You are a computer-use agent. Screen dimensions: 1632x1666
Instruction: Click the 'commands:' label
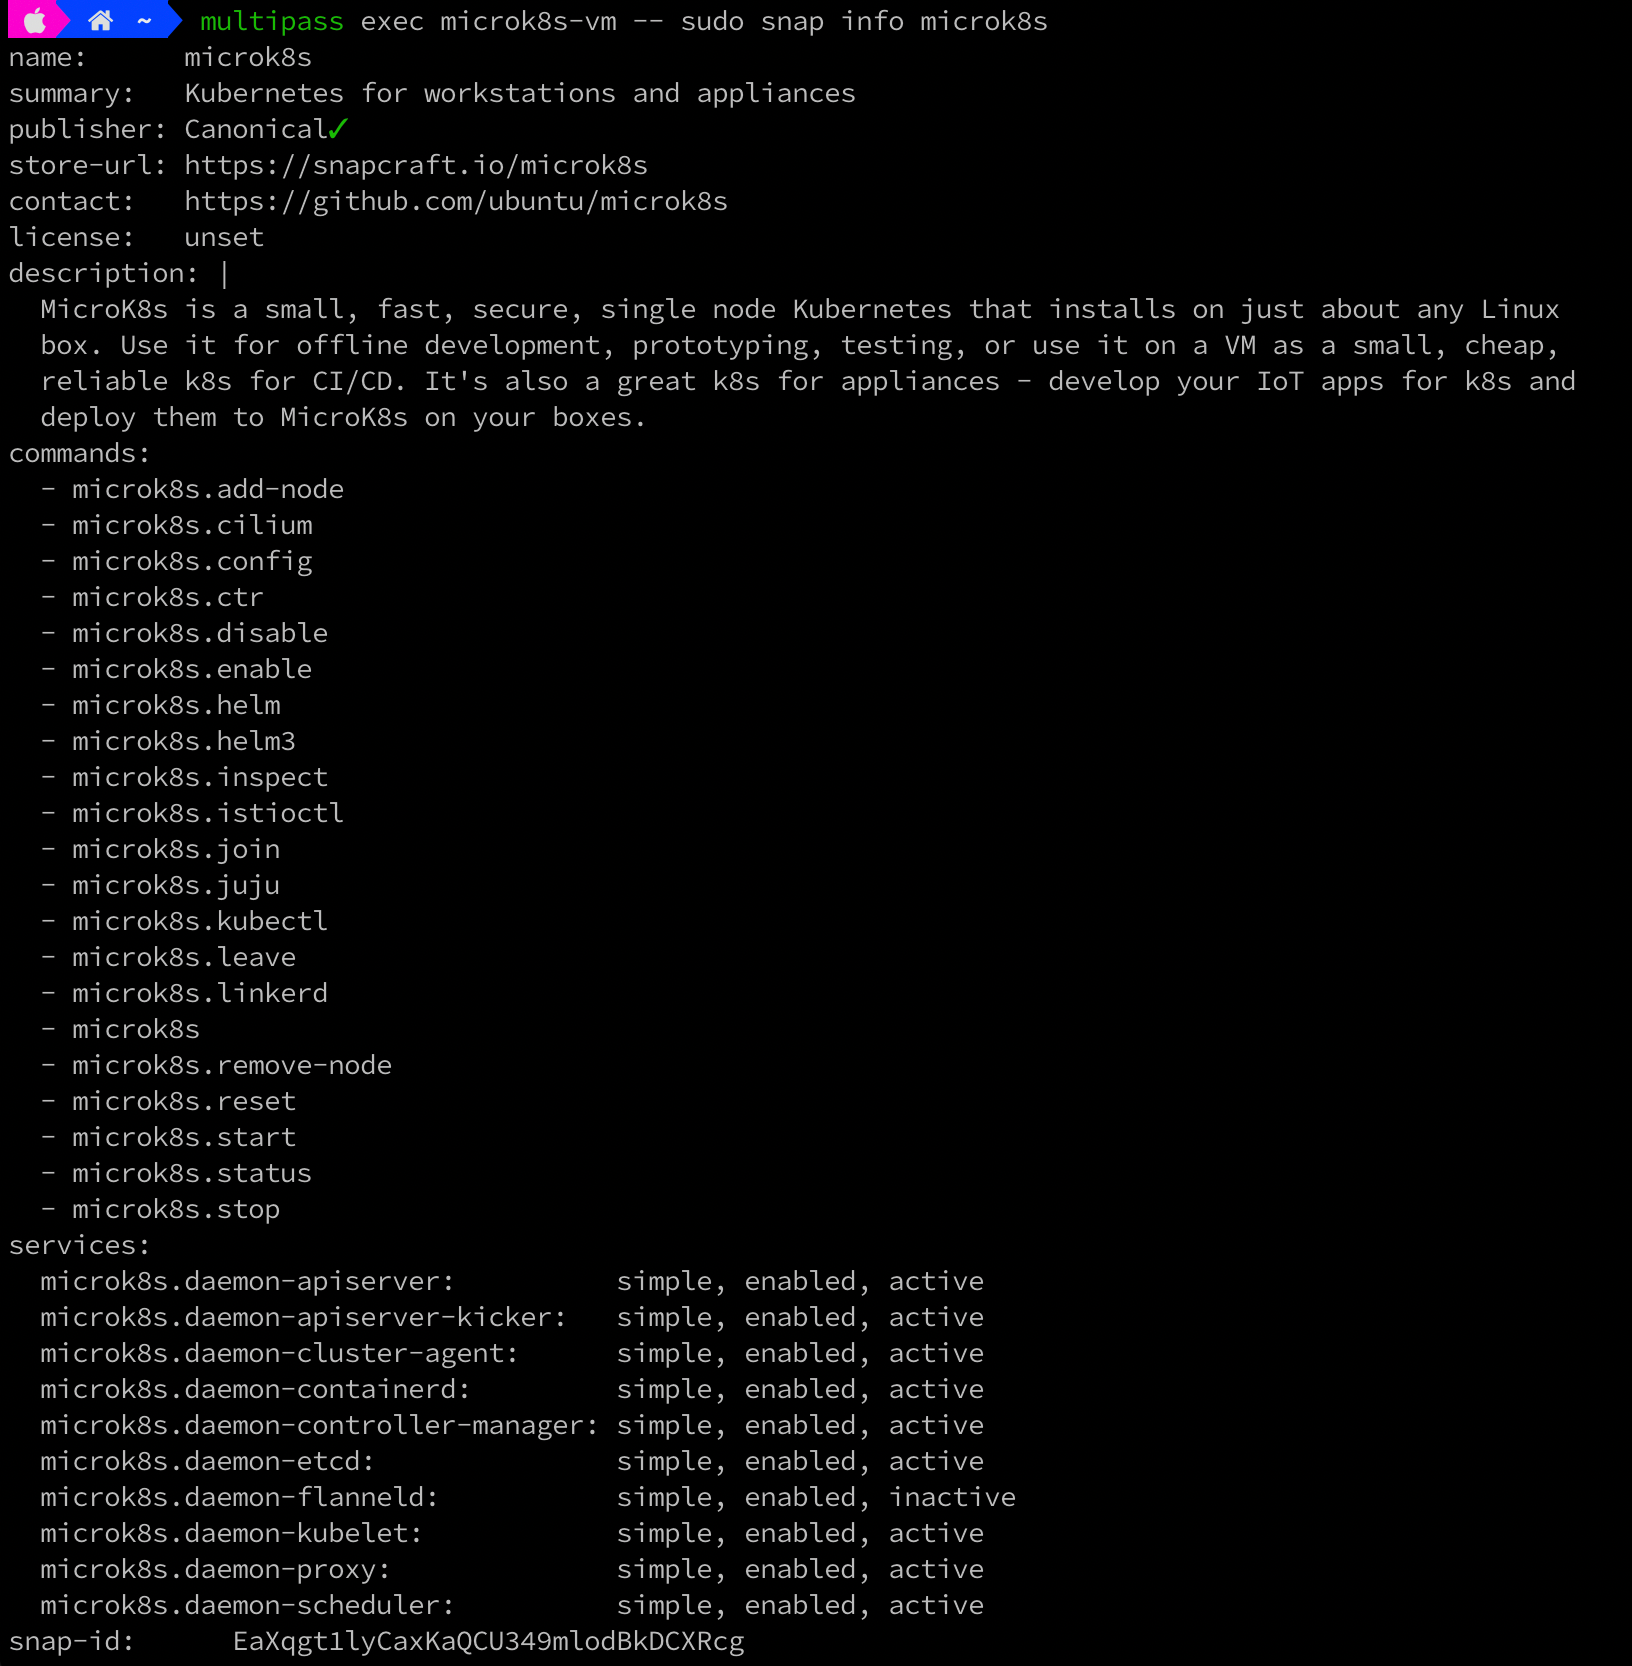80,453
